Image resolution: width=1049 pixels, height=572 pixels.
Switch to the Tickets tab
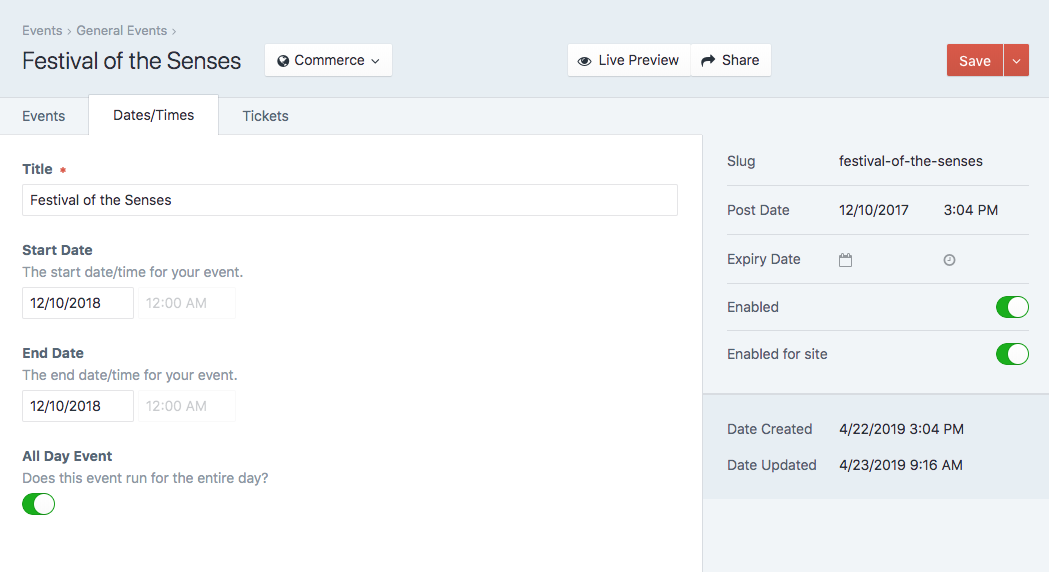pyautogui.click(x=266, y=116)
